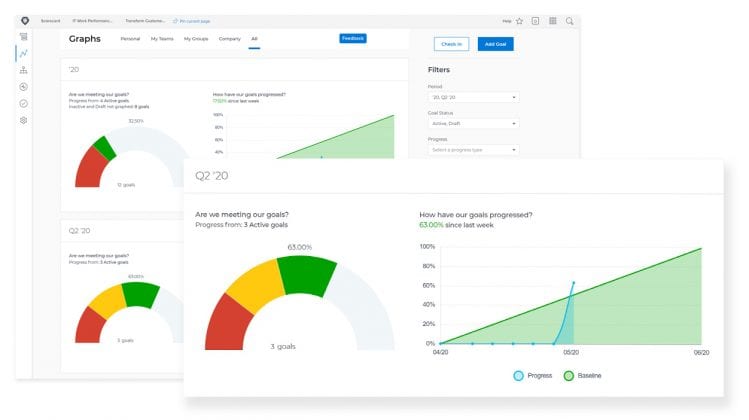Toggle the Baseline legend circle
Viewport: 749px width, 420px height.
pos(568,376)
